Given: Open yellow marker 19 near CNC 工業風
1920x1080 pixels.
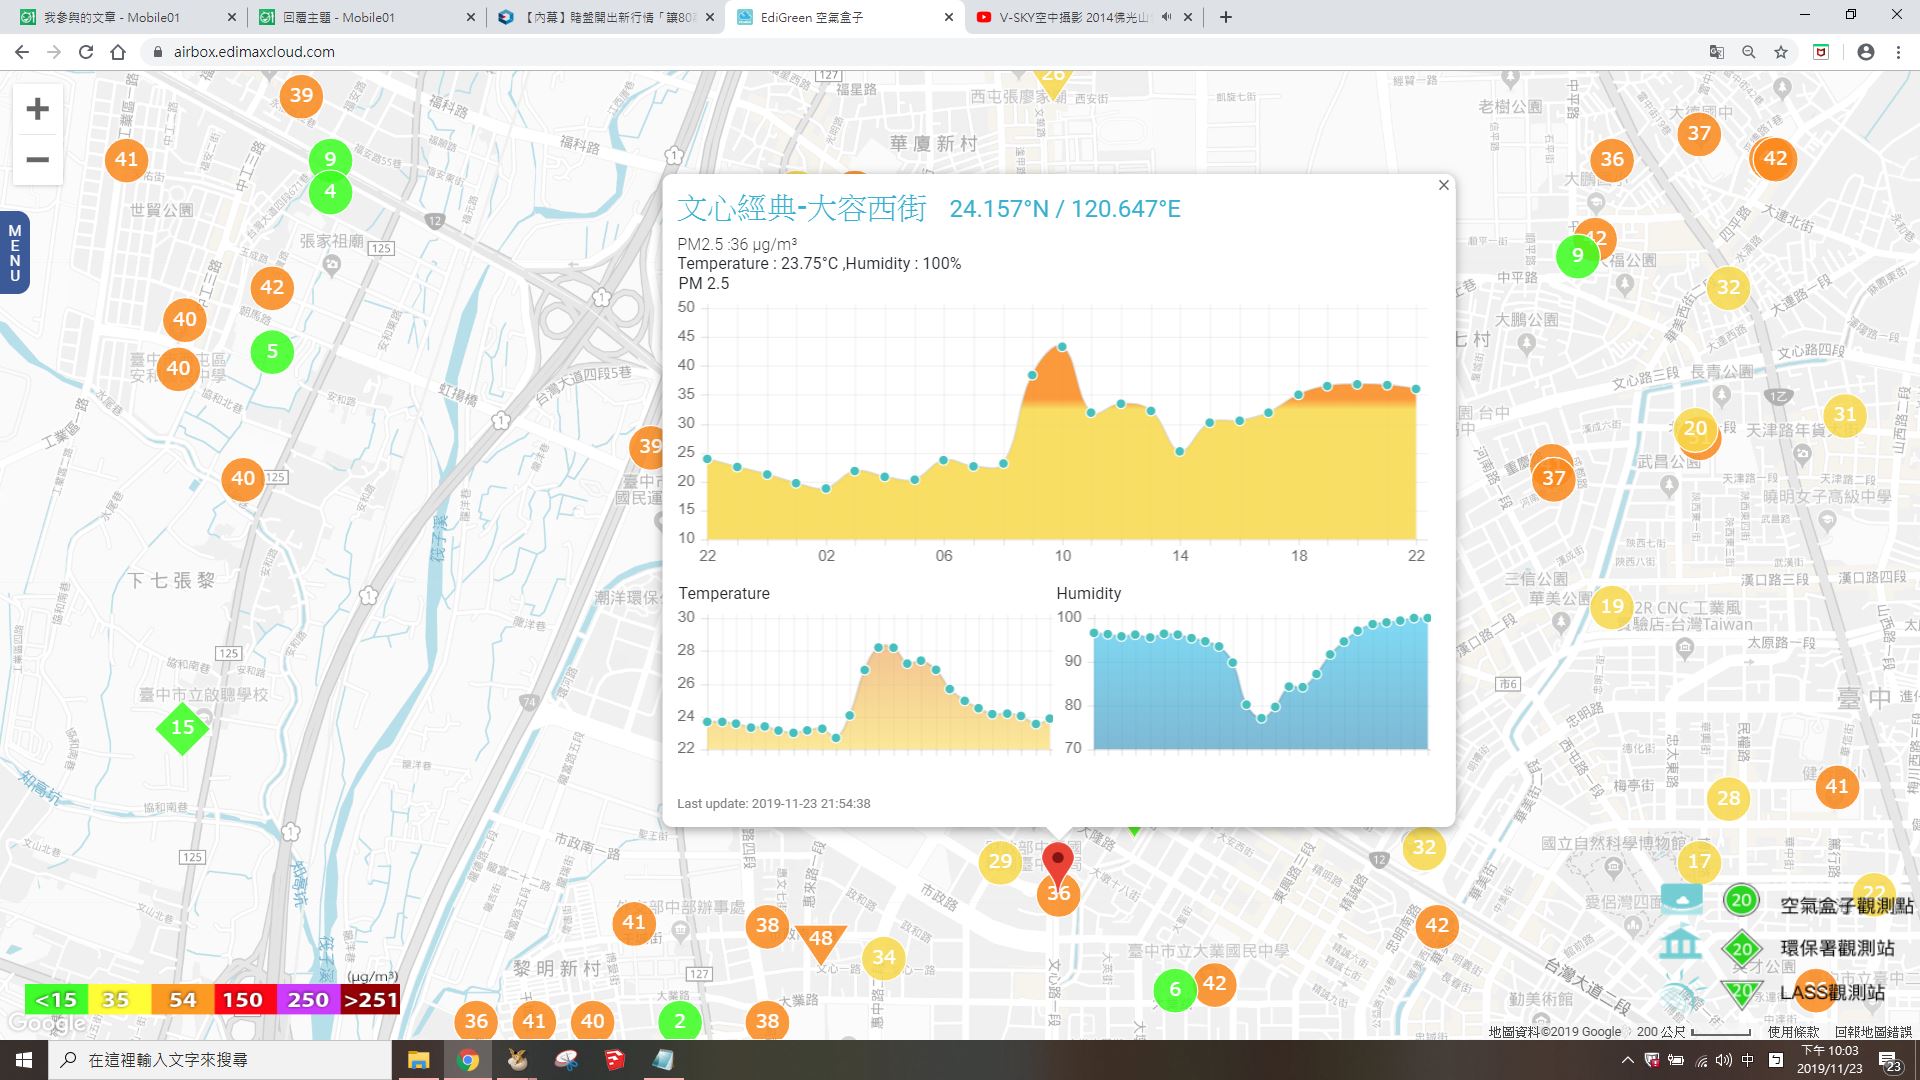Looking at the screenshot, I should pyautogui.click(x=1612, y=606).
